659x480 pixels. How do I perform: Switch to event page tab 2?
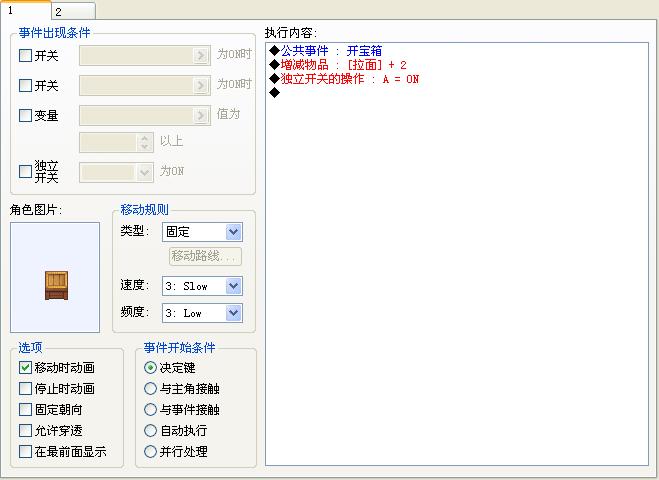click(x=74, y=11)
